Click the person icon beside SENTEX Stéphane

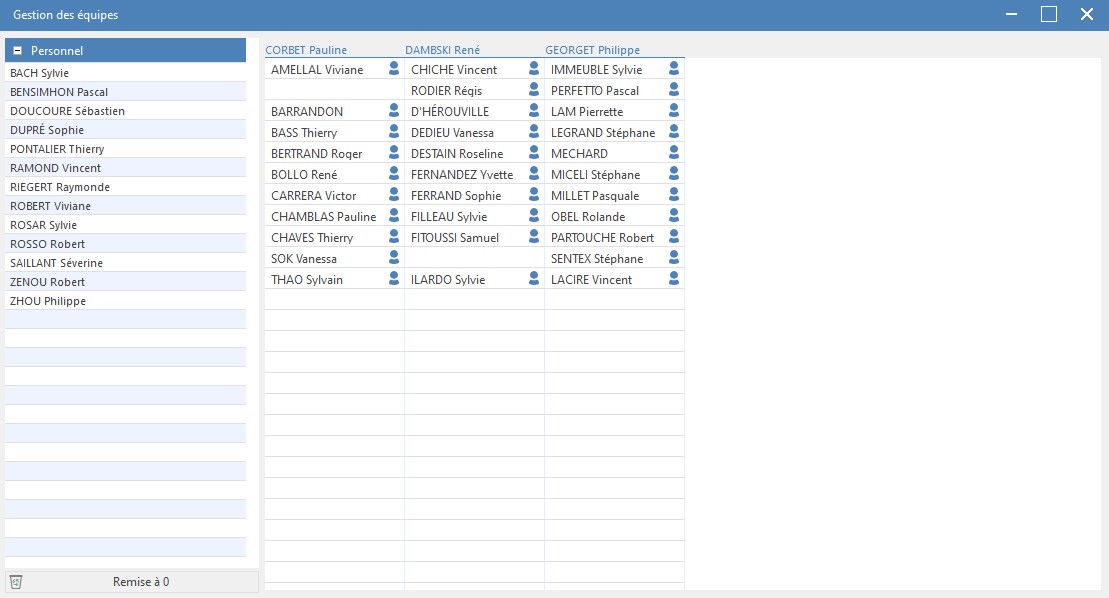(x=674, y=257)
